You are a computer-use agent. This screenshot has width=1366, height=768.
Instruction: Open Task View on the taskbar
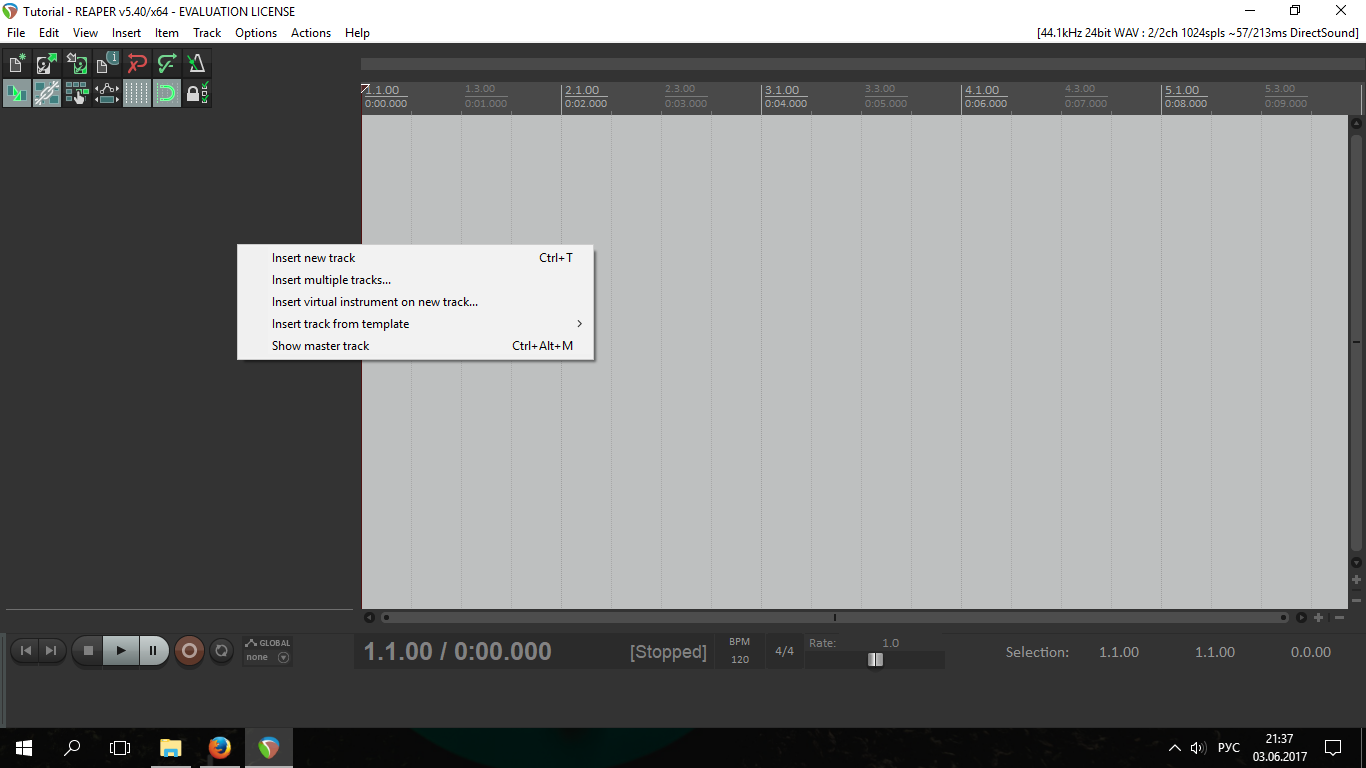pos(120,748)
